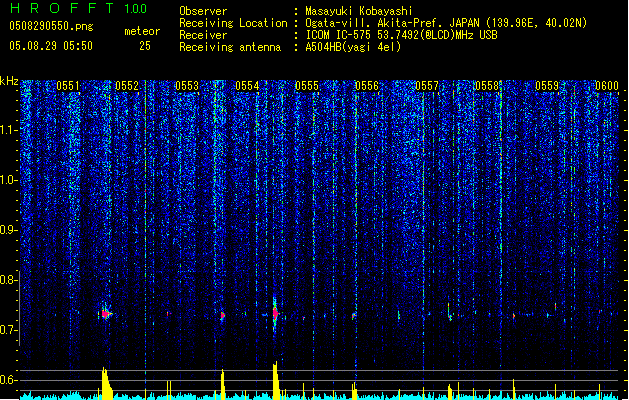Screen dimensions: 629x400
Task: Click the 0552 time marker
Action: [x=127, y=85]
